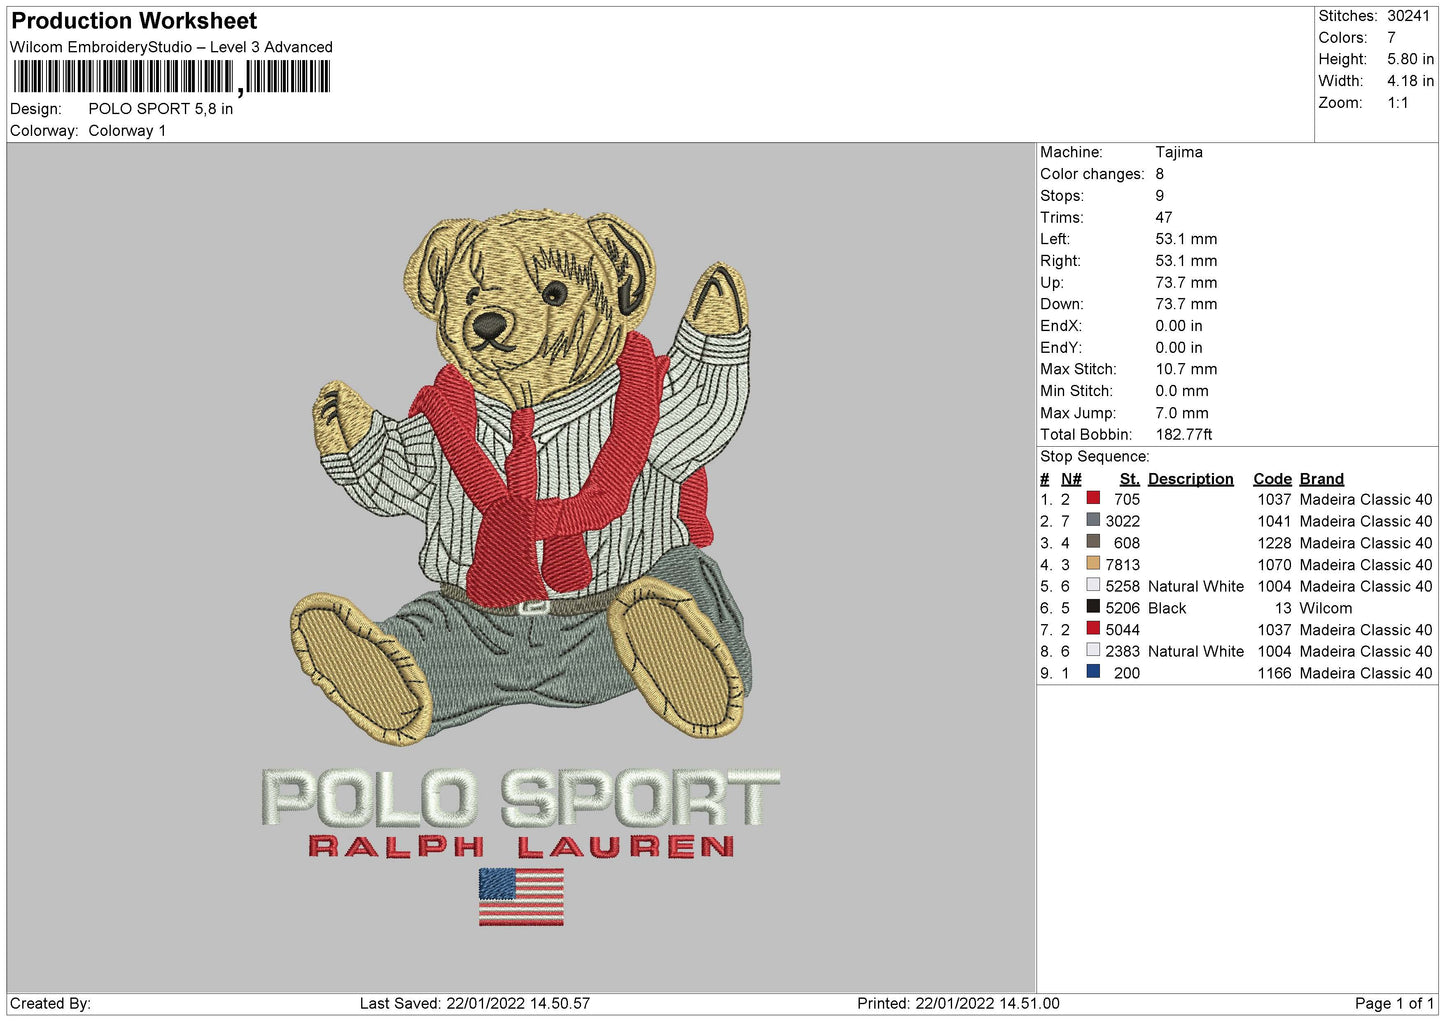1445x1021 pixels.
Task: Select the Color changes value 8
Action: [1160, 174]
